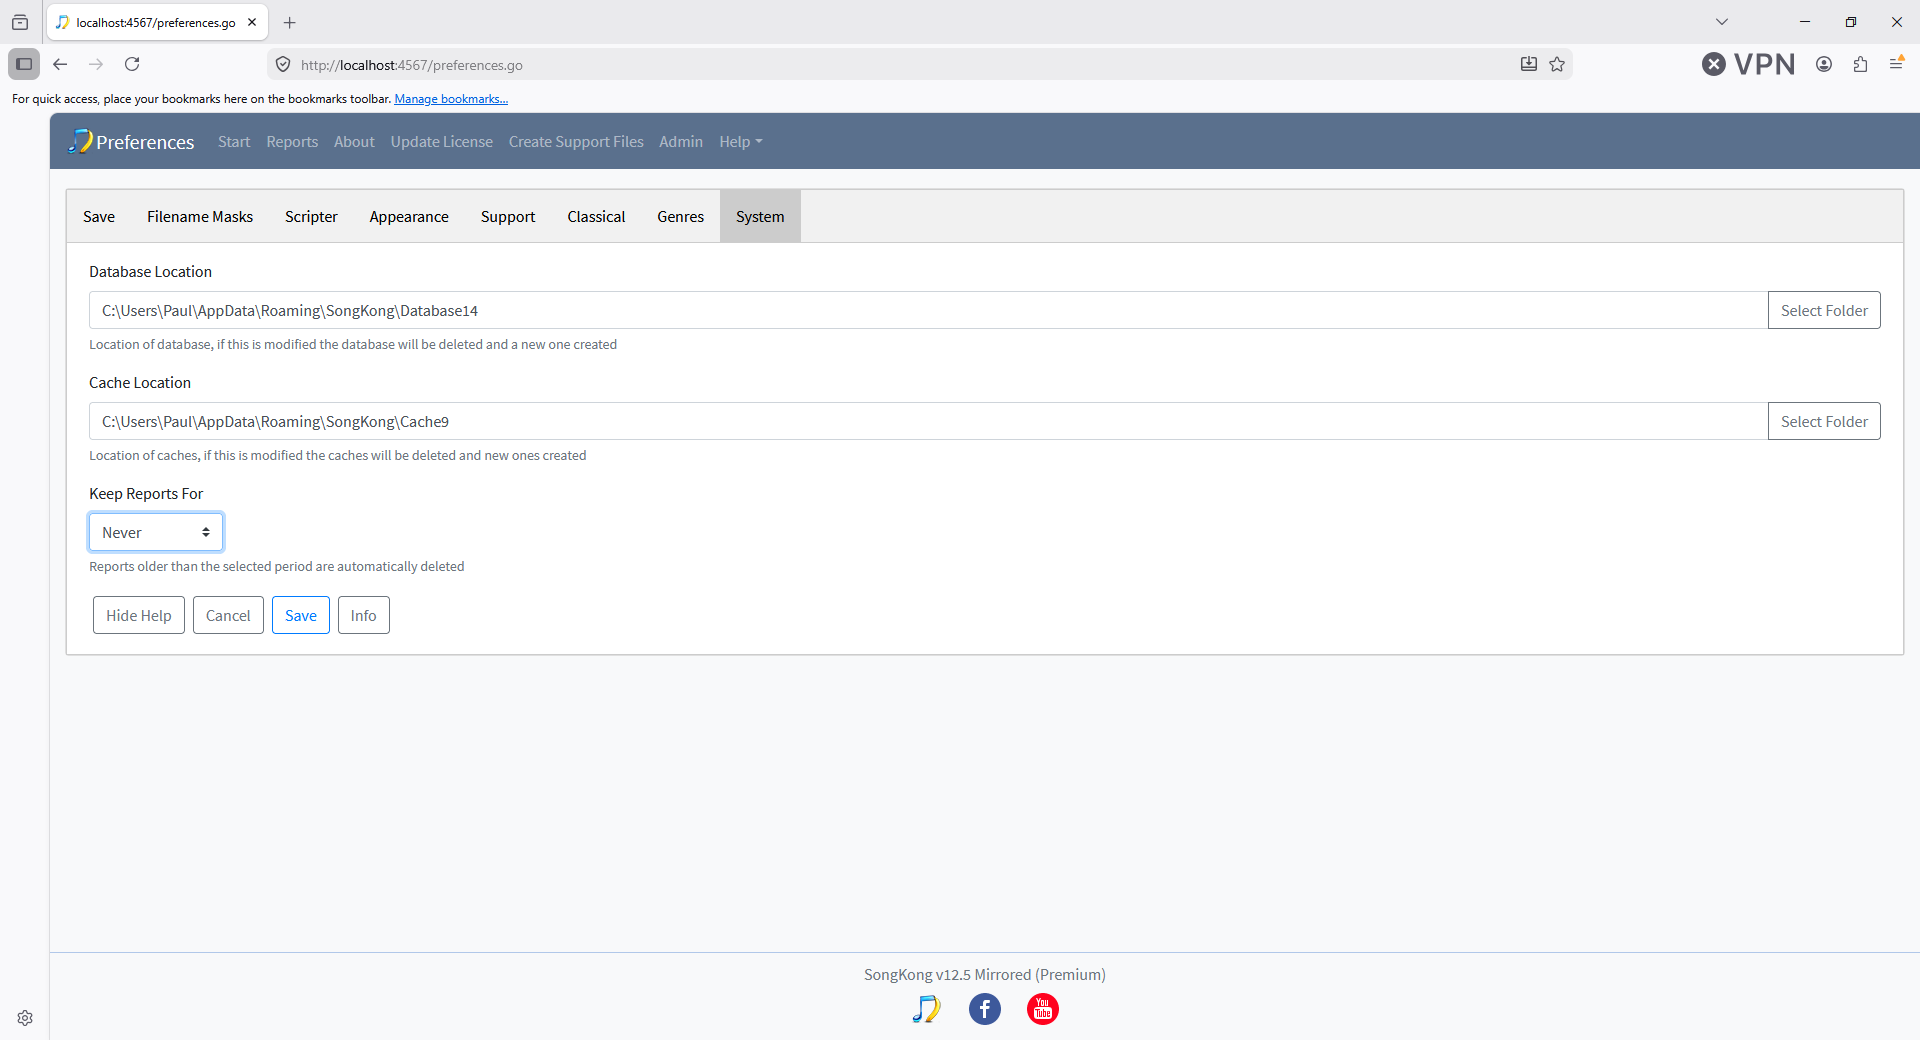Reload the page with refresh icon

[132, 64]
